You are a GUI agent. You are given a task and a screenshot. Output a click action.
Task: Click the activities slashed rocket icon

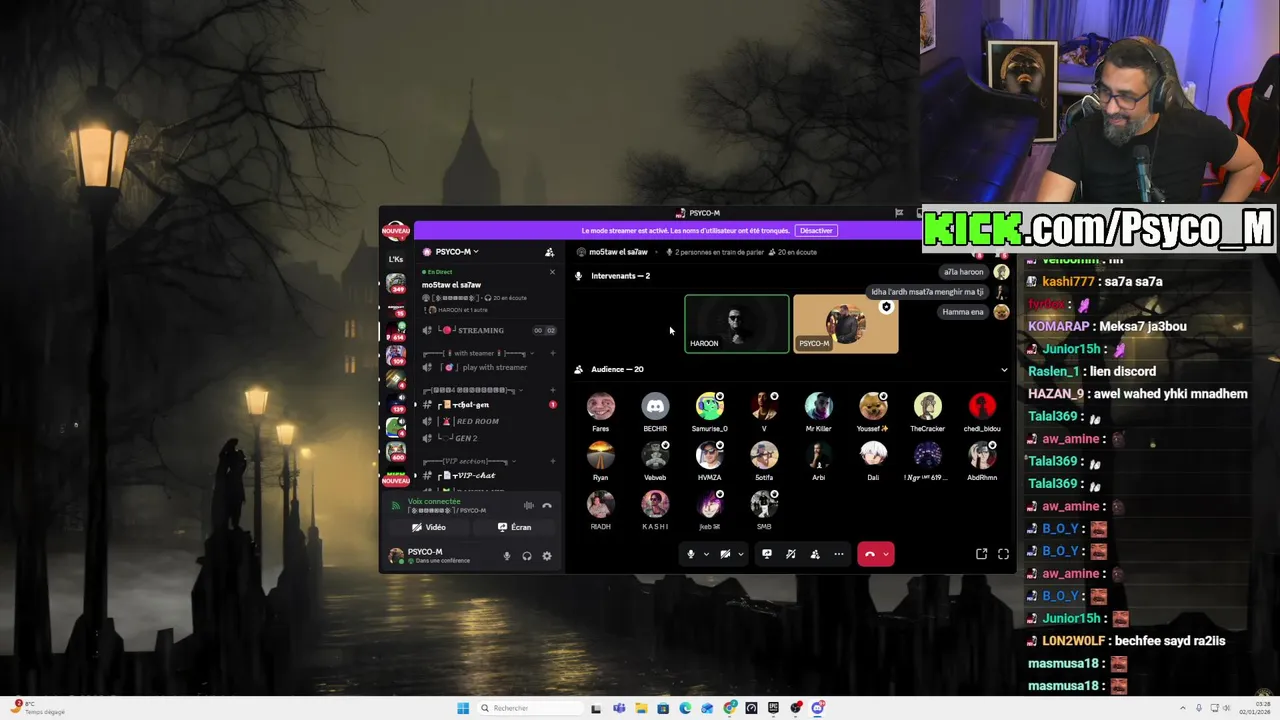[x=791, y=554]
